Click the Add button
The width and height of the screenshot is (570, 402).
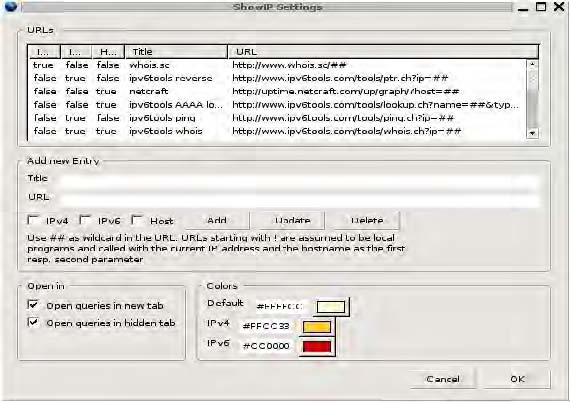(217, 220)
